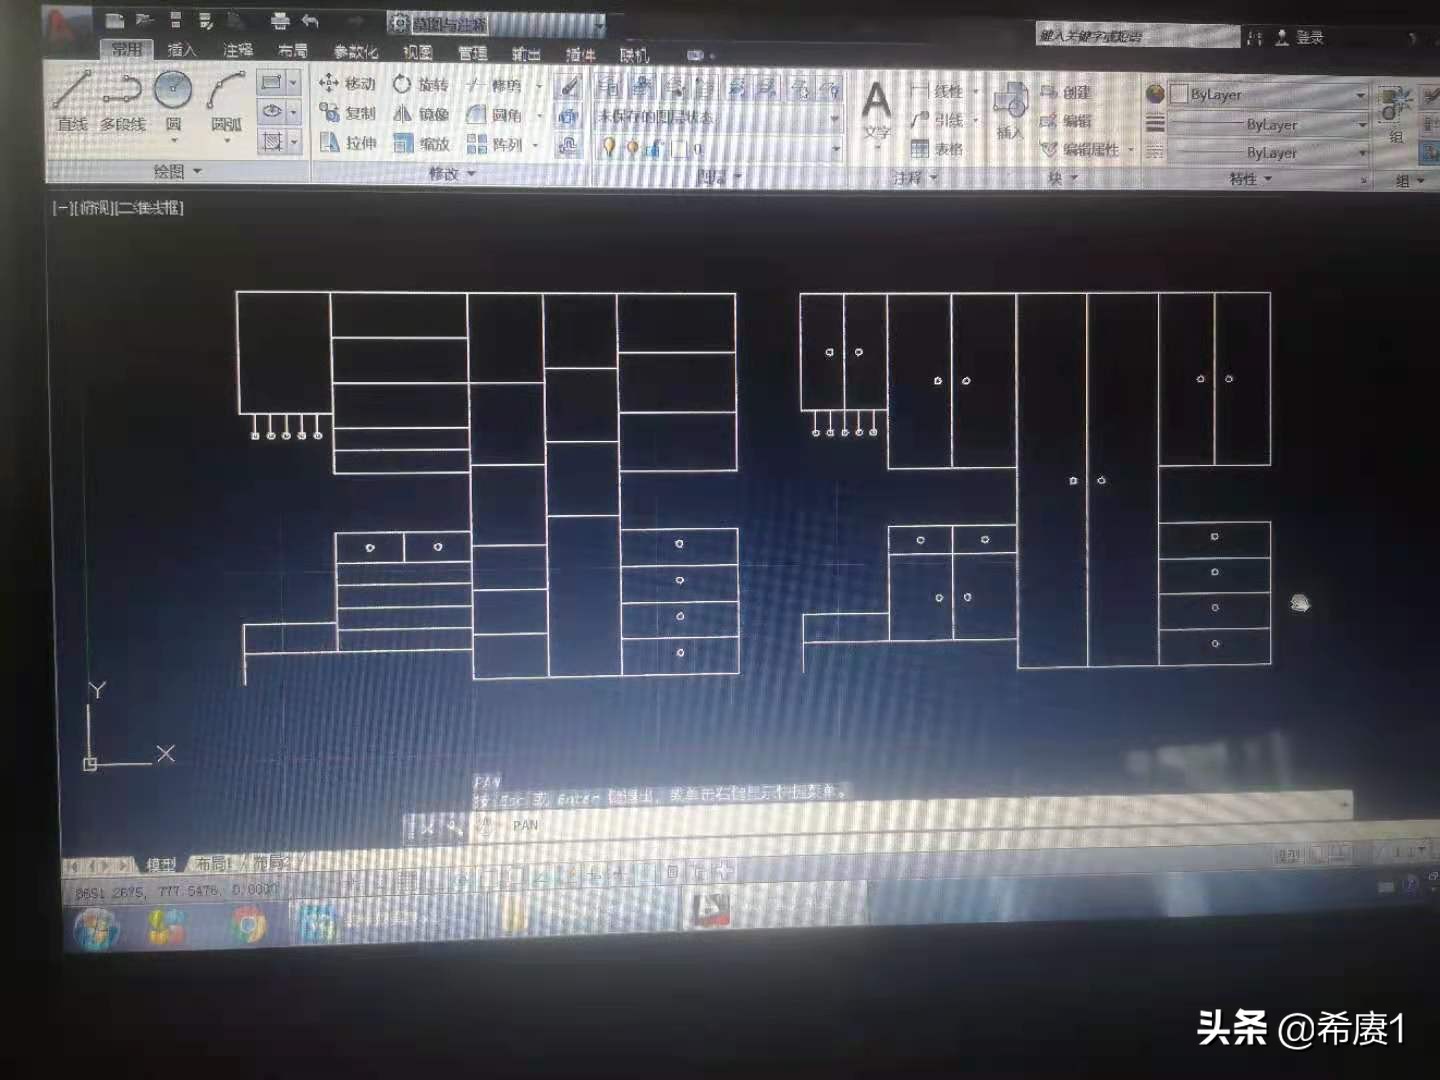Open the 草图与注释 workspace dropdown
1440x1080 pixels.
496,23
